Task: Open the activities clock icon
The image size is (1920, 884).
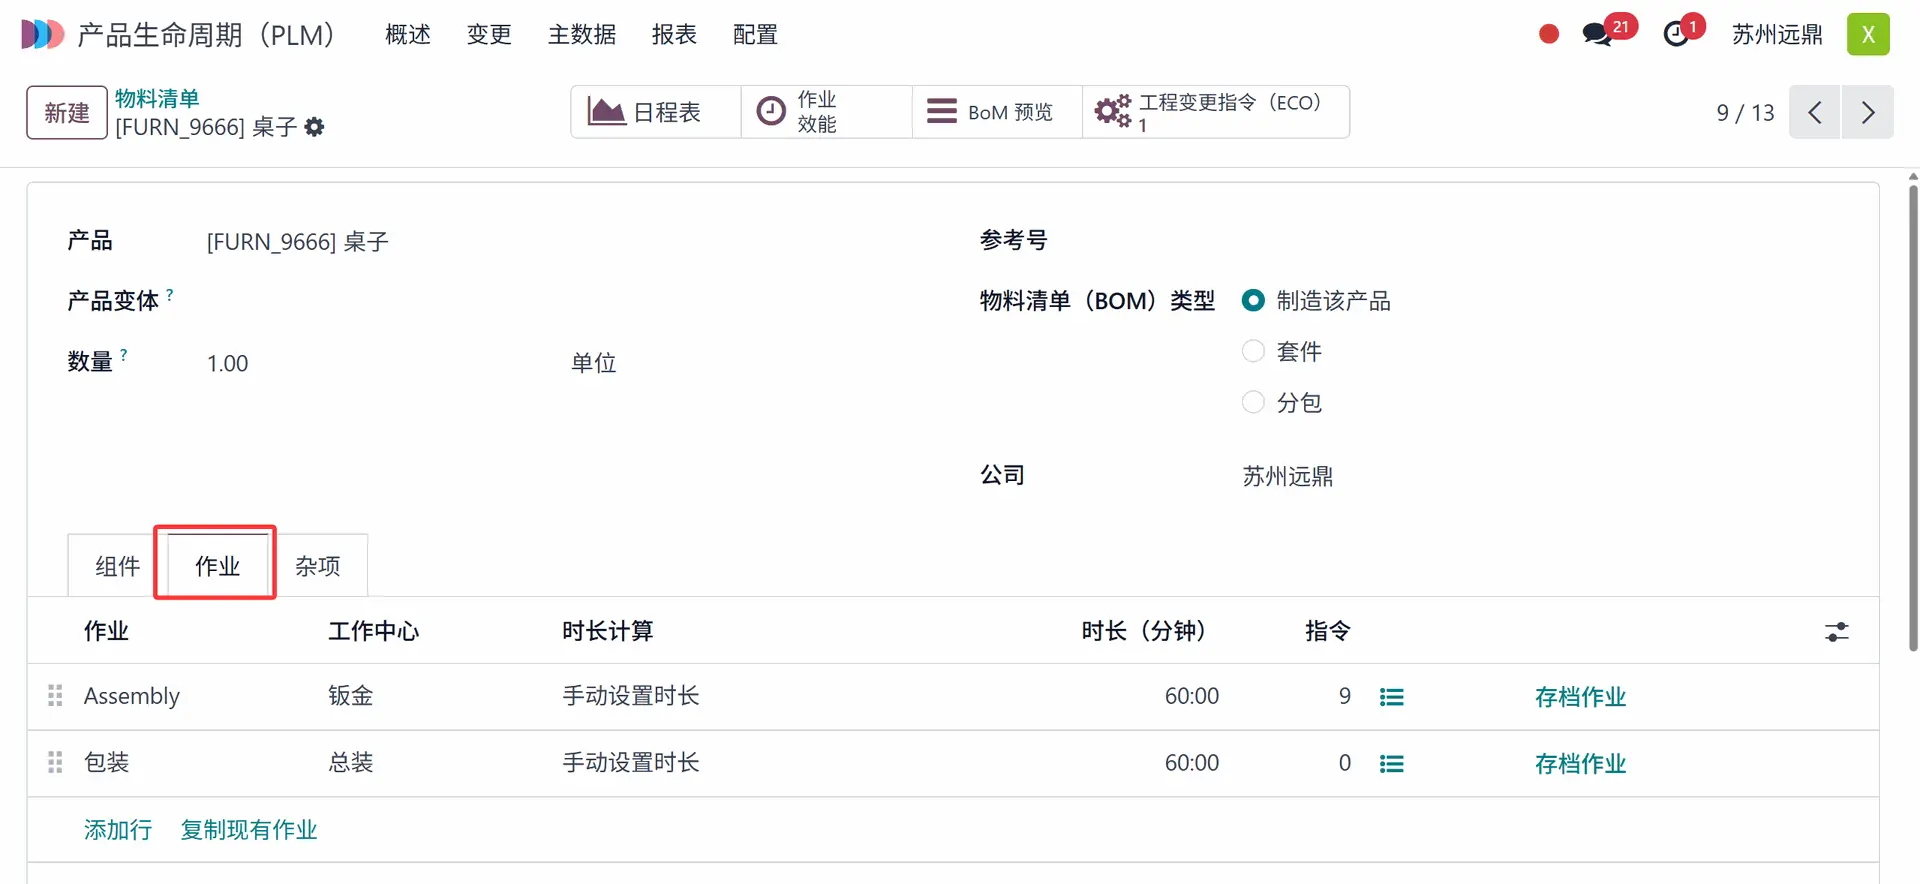Action: (x=1676, y=35)
